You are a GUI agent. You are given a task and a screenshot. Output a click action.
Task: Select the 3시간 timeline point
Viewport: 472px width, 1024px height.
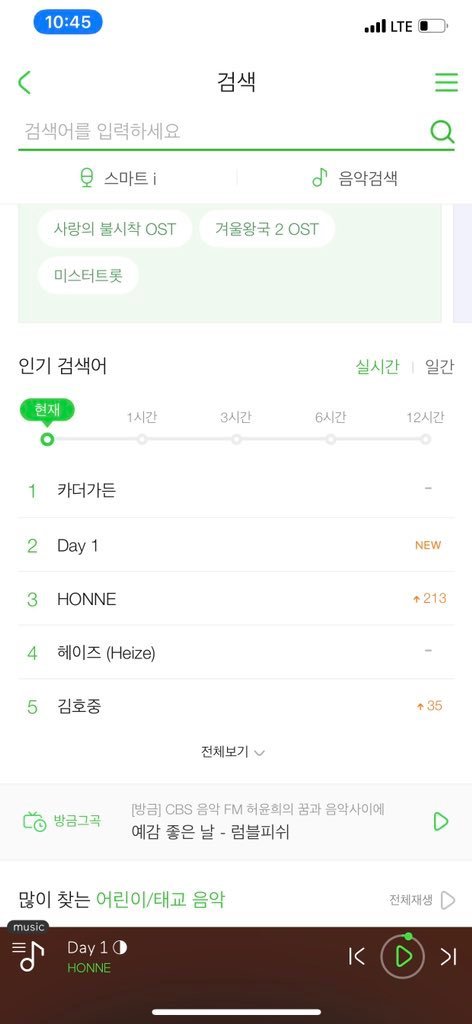236,440
